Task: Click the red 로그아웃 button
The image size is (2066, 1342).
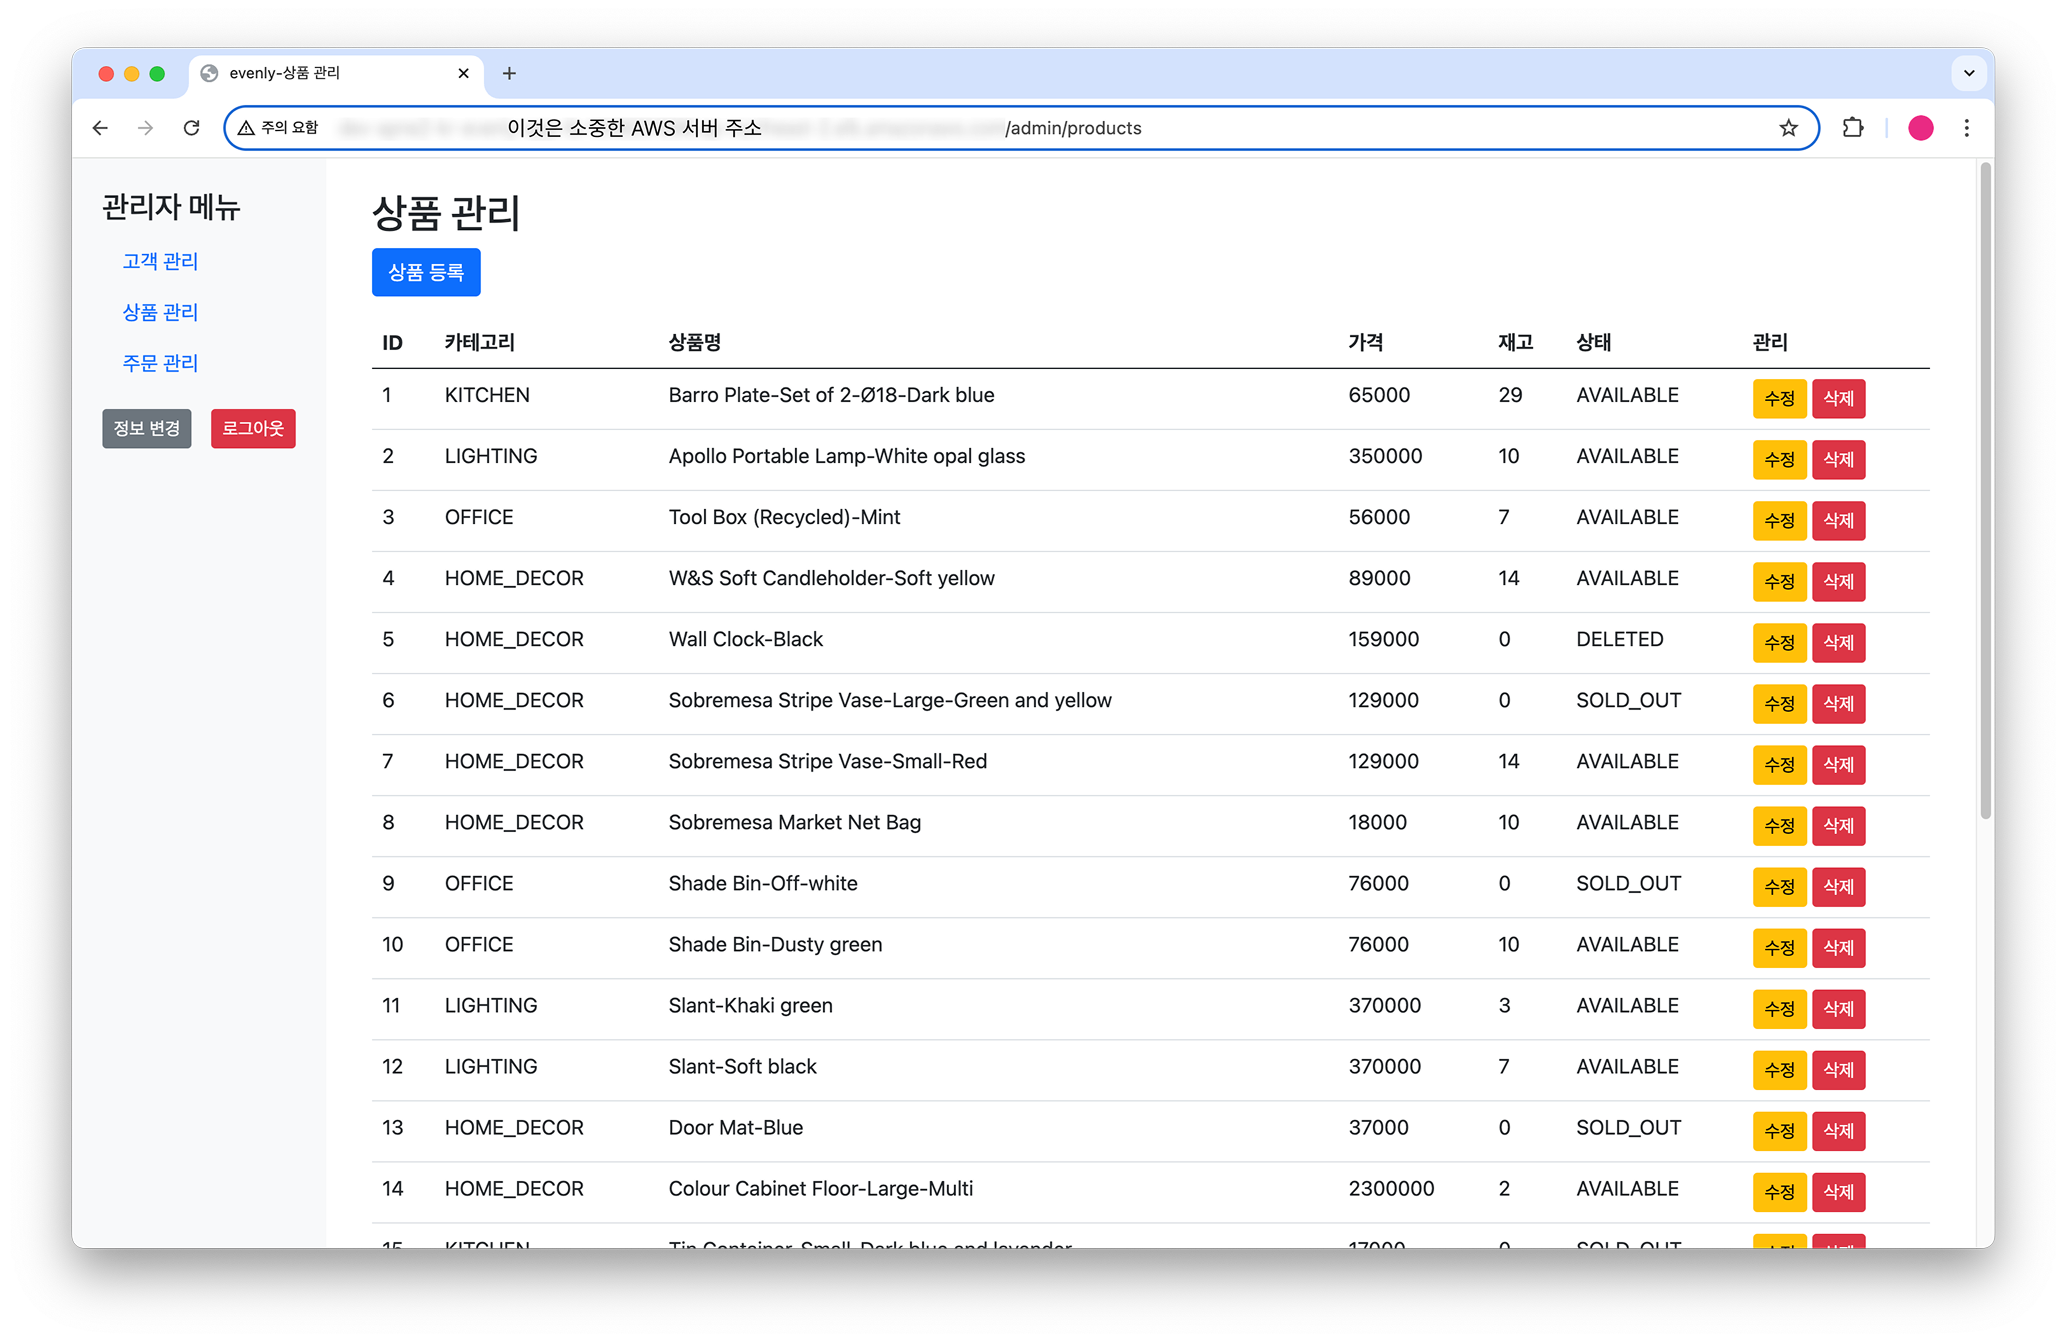Action: [x=253, y=428]
